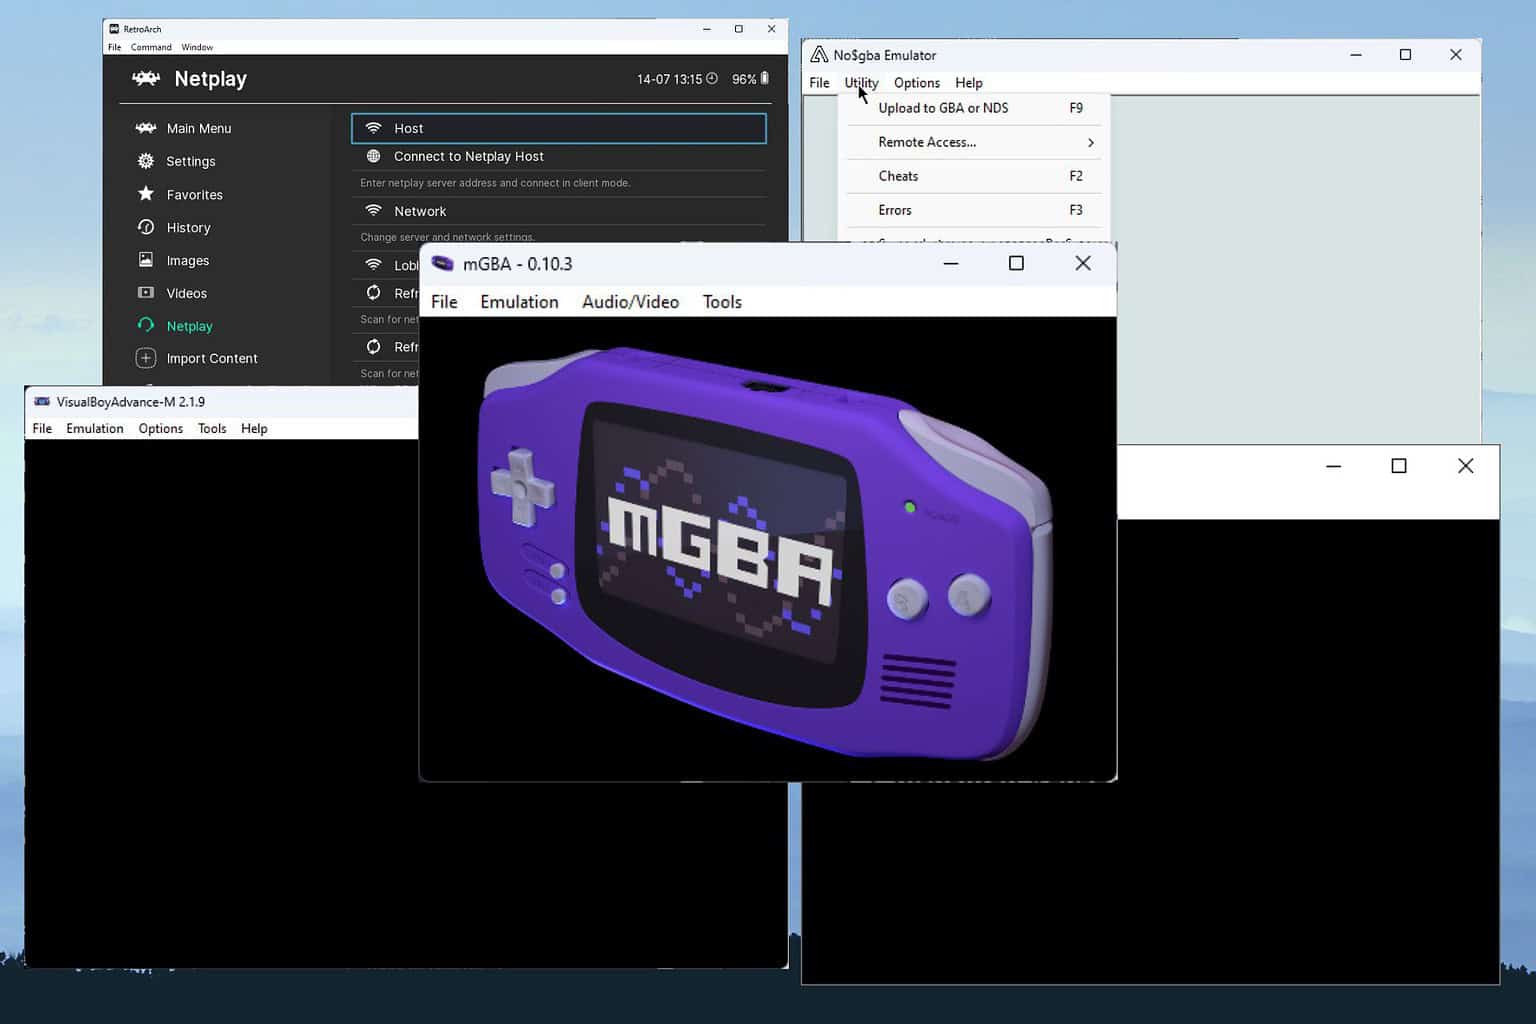Select Upload to GBA or NDS
1536x1024 pixels.
944,108
